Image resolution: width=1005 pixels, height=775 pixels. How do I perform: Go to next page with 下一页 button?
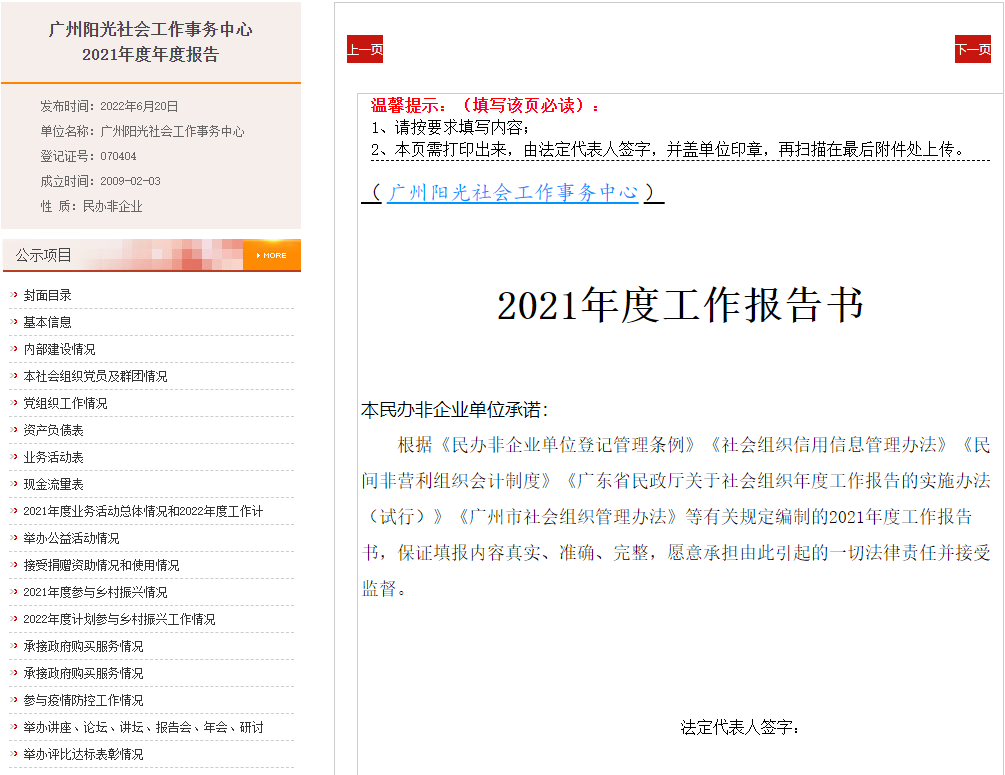[x=972, y=49]
